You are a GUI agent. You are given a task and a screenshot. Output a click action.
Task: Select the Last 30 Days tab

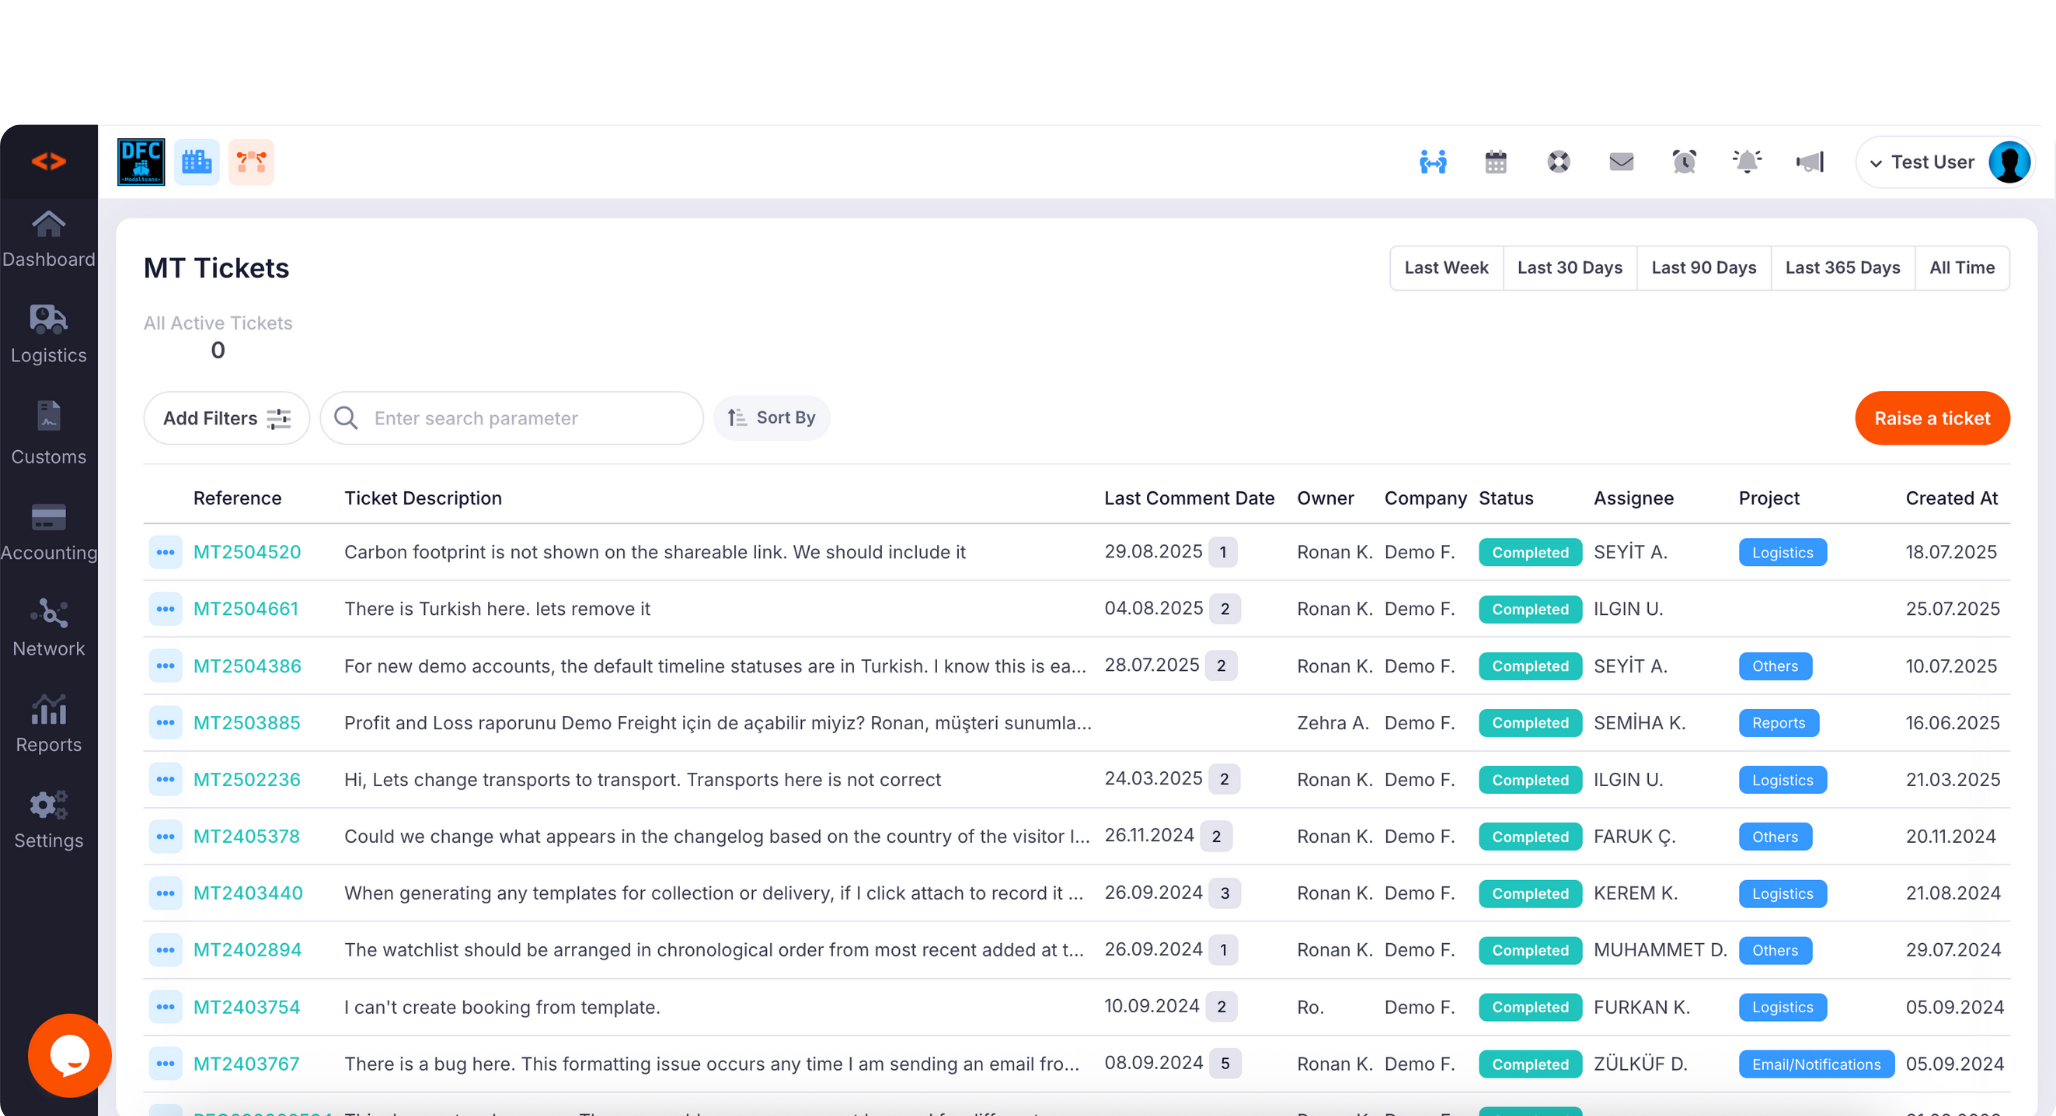coord(1569,268)
